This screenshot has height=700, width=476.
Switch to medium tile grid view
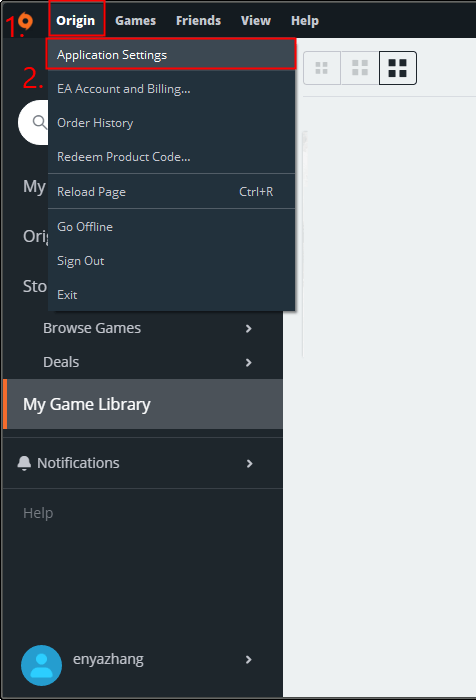coord(360,68)
